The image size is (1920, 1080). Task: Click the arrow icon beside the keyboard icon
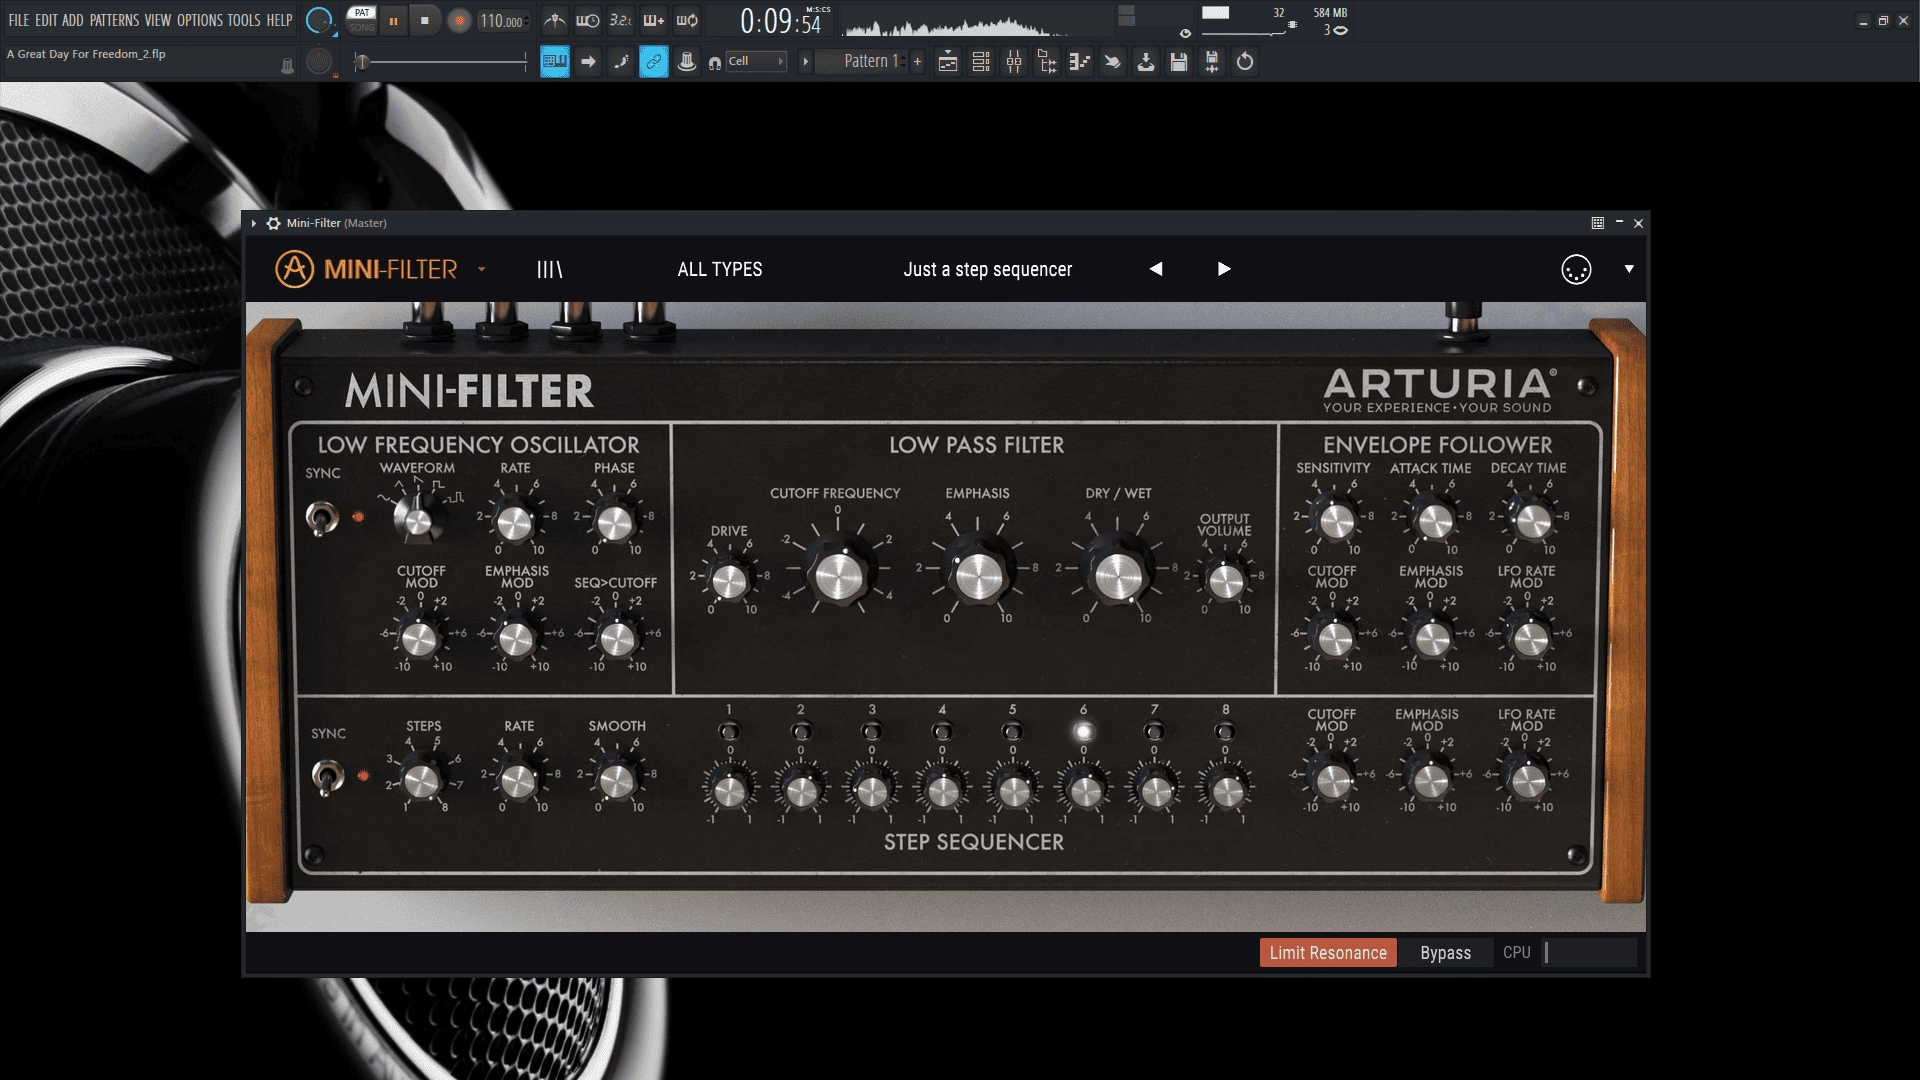588,62
